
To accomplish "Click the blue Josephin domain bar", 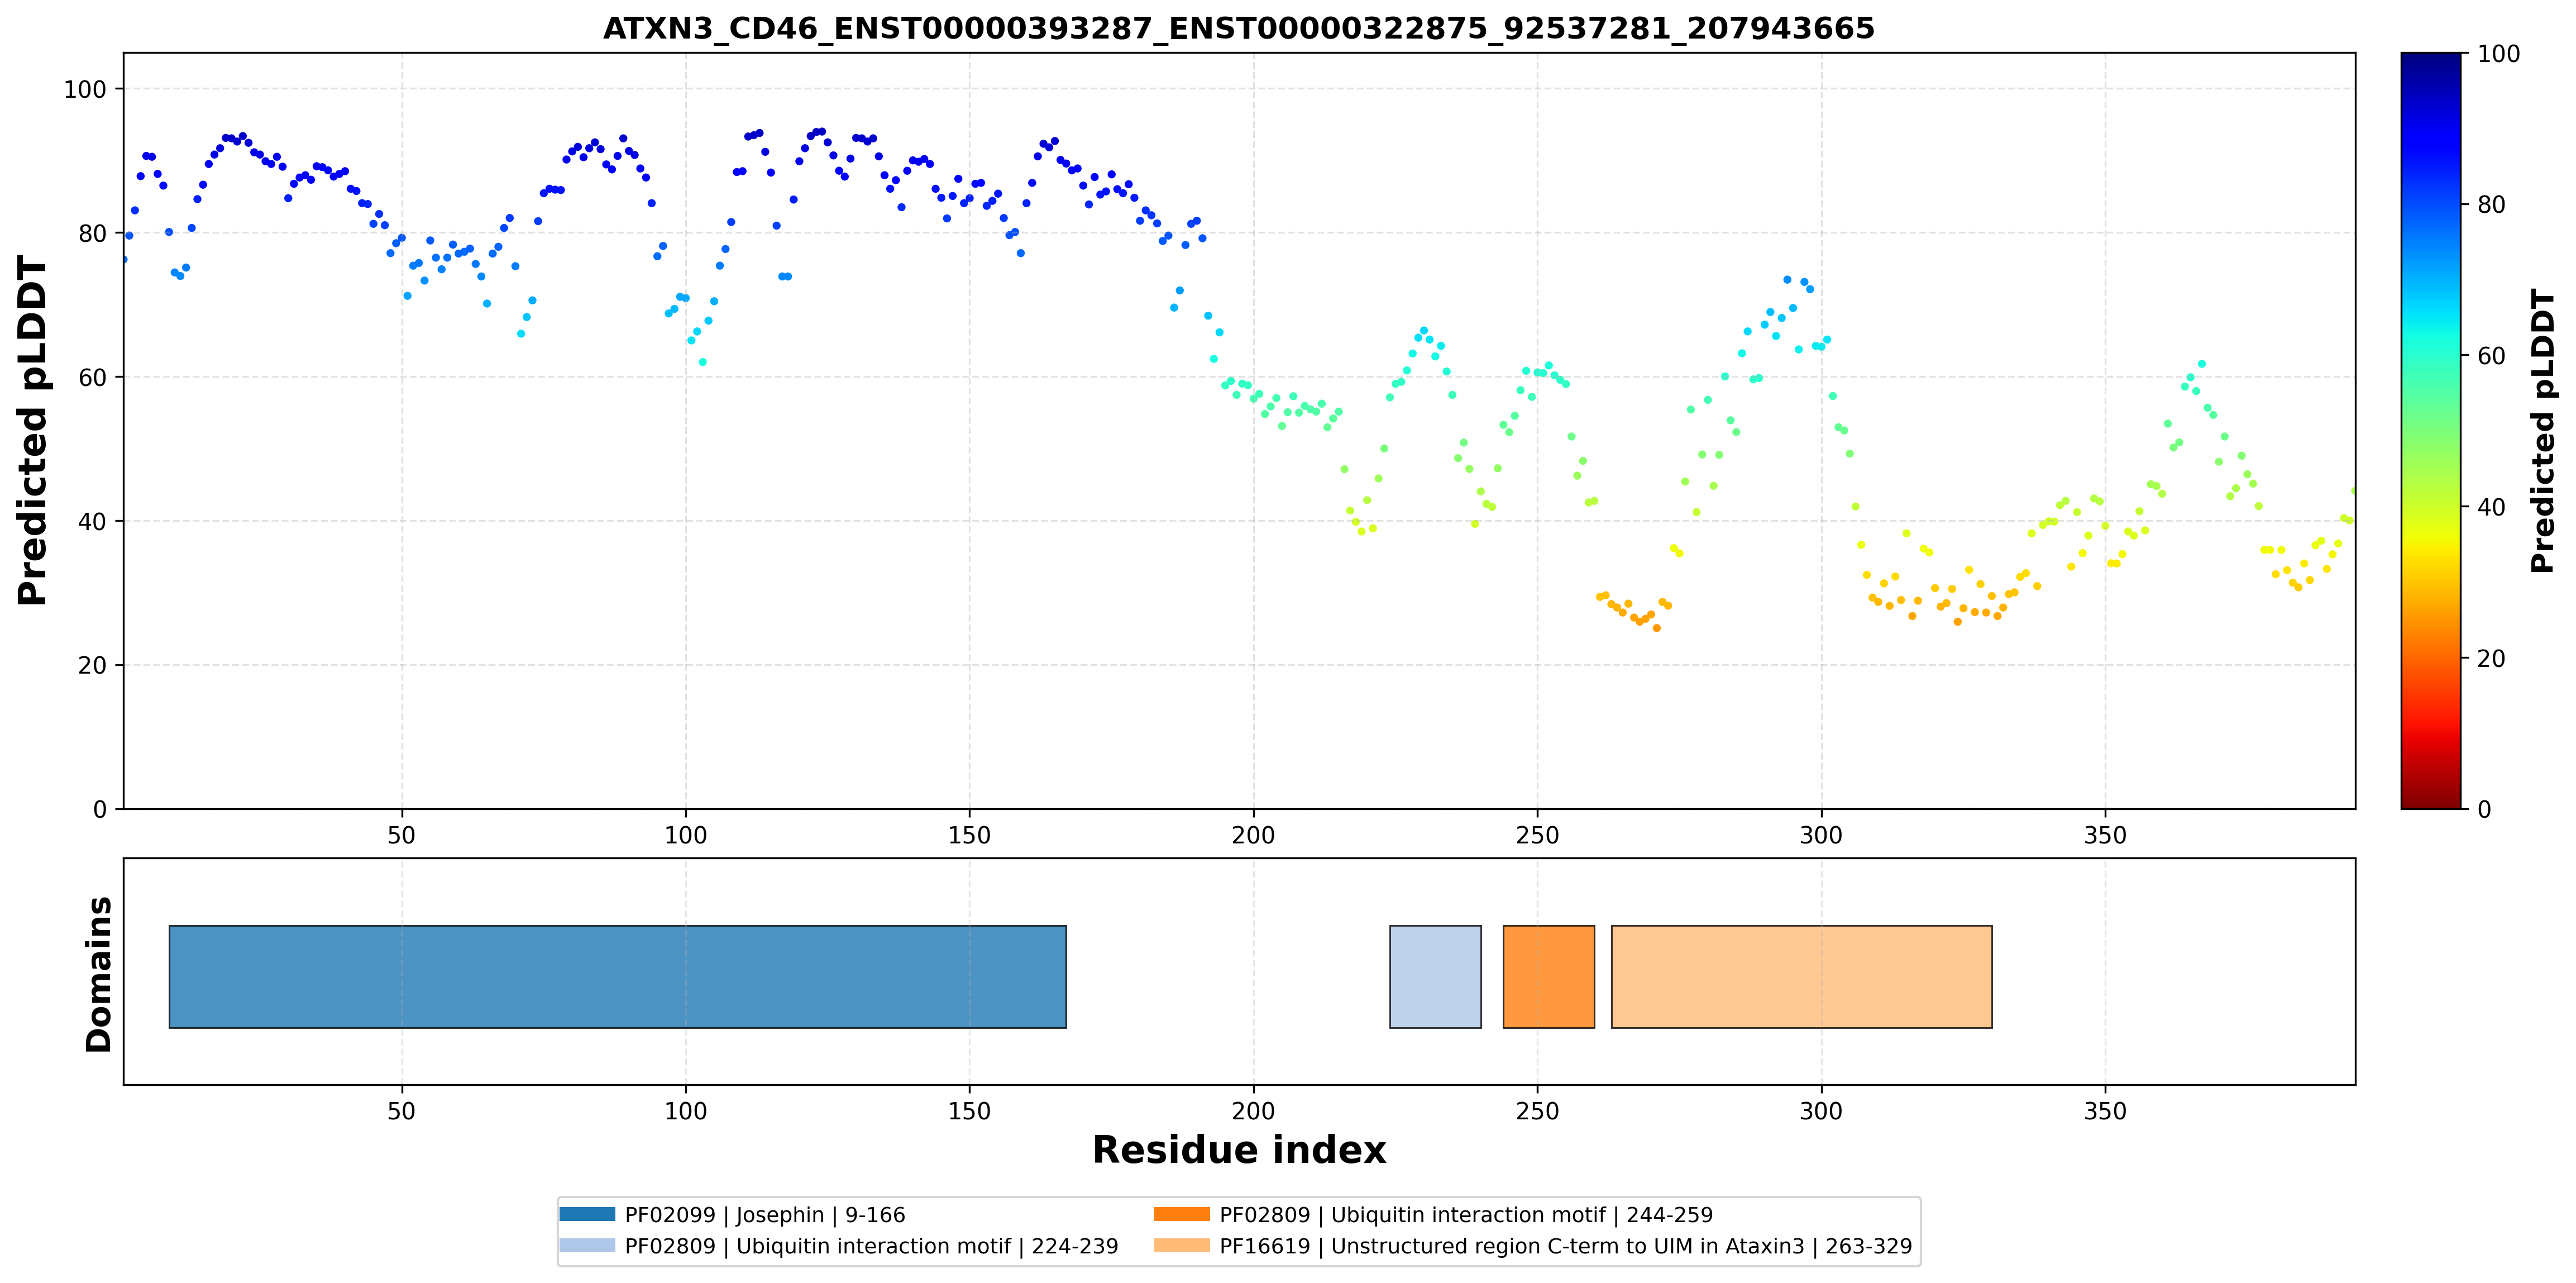I will 617,976.
